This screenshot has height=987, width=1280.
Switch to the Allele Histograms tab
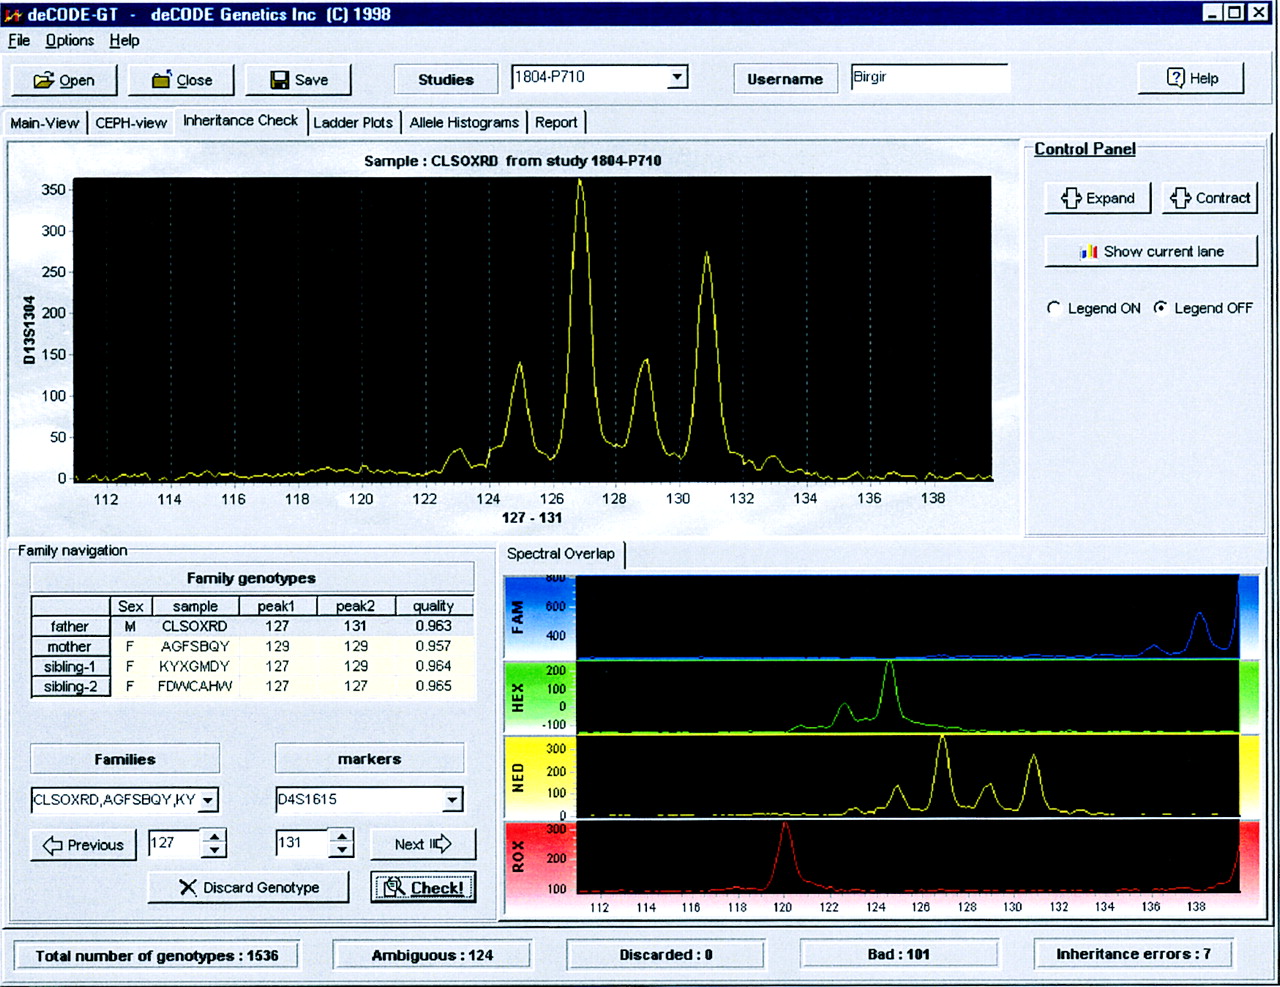tap(464, 122)
